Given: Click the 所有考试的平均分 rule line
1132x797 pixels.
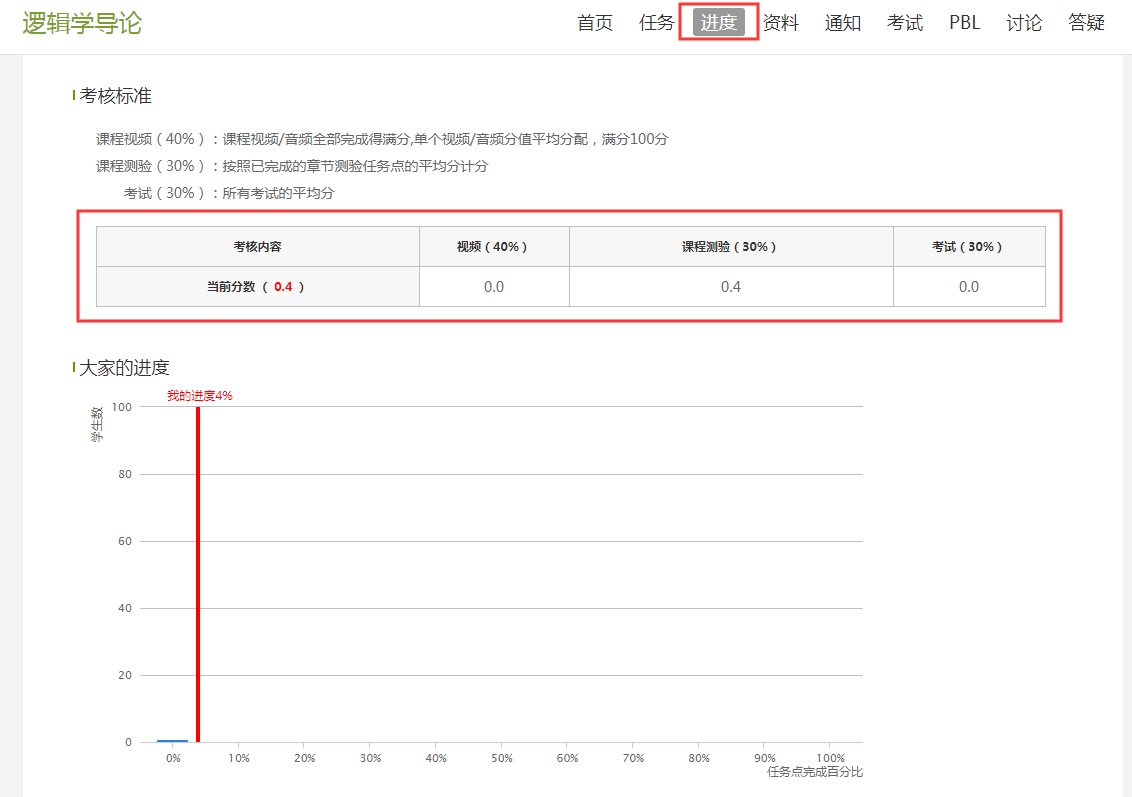Looking at the screenshot, I should point(229,193).
